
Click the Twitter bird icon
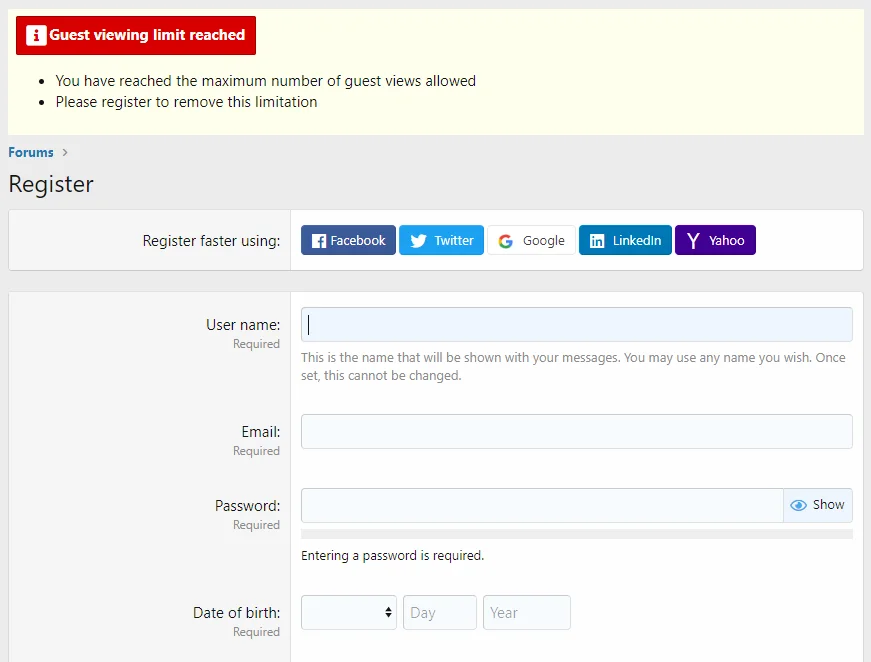(418, 241)
